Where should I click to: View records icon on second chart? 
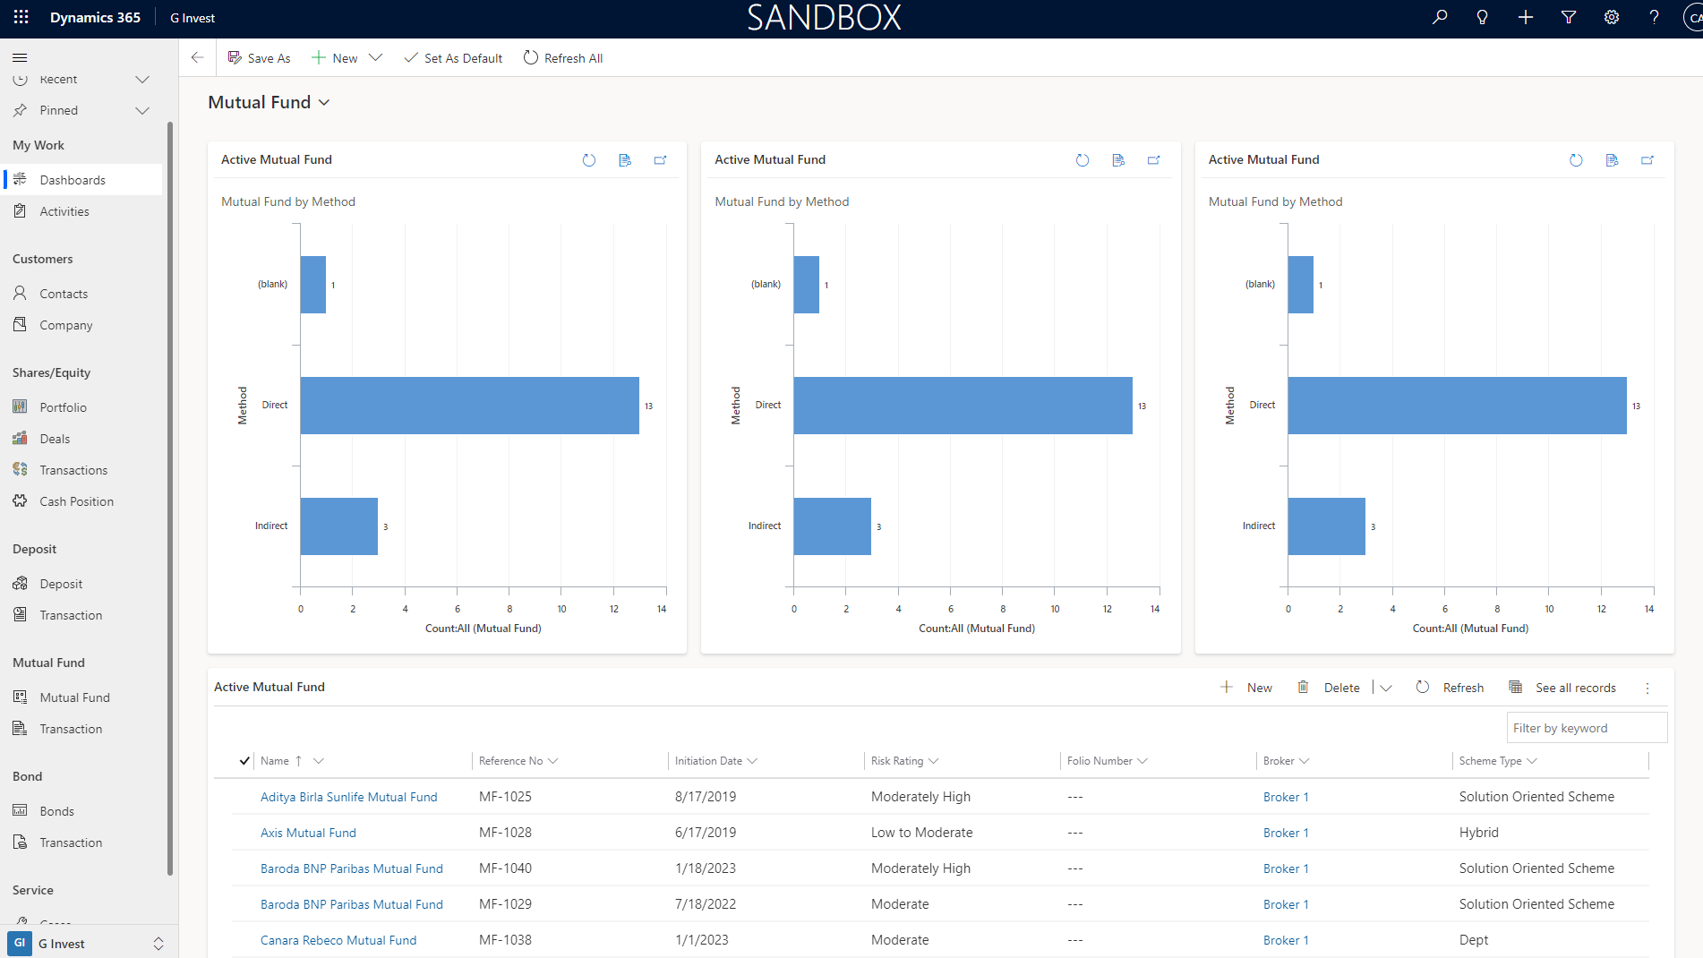1118,160
